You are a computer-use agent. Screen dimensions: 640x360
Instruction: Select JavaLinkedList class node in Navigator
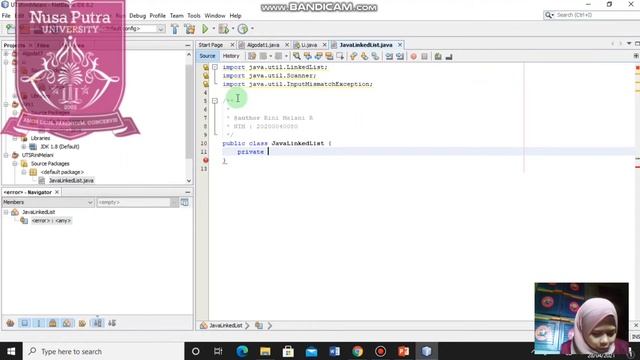(x=38, y=212)
